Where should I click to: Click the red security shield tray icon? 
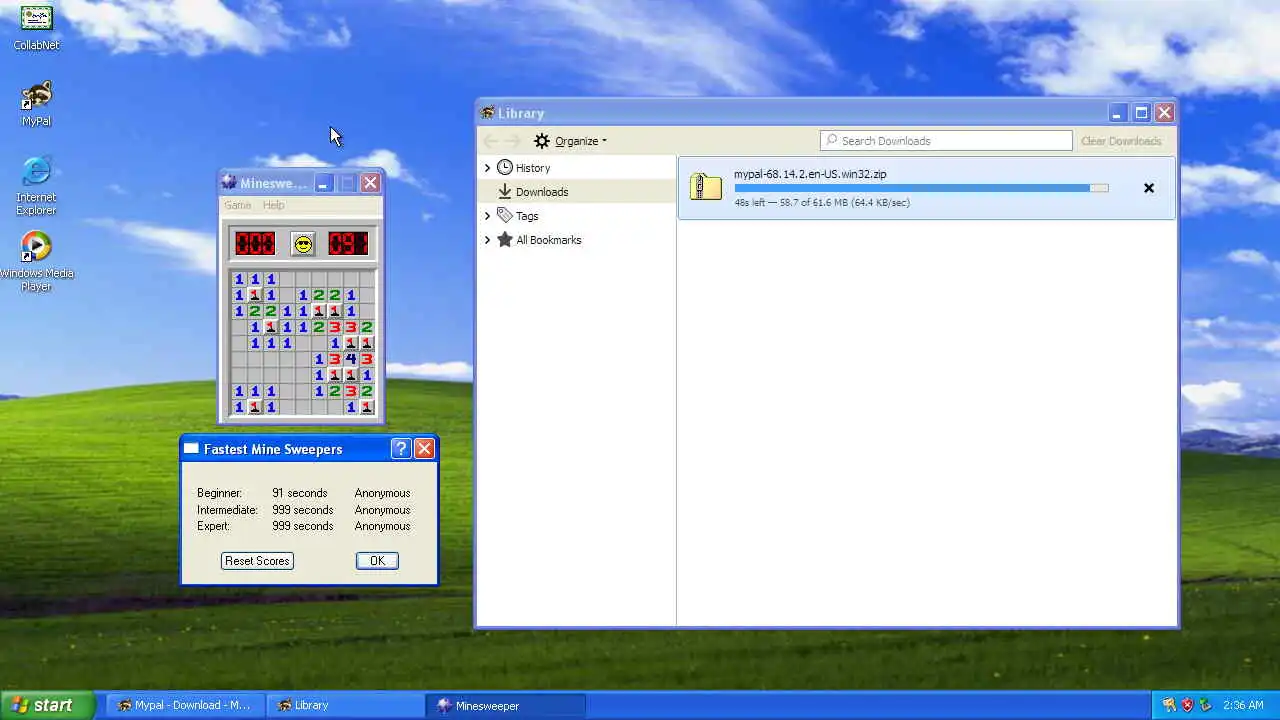pyautogui.click(x=1187, y=705)
